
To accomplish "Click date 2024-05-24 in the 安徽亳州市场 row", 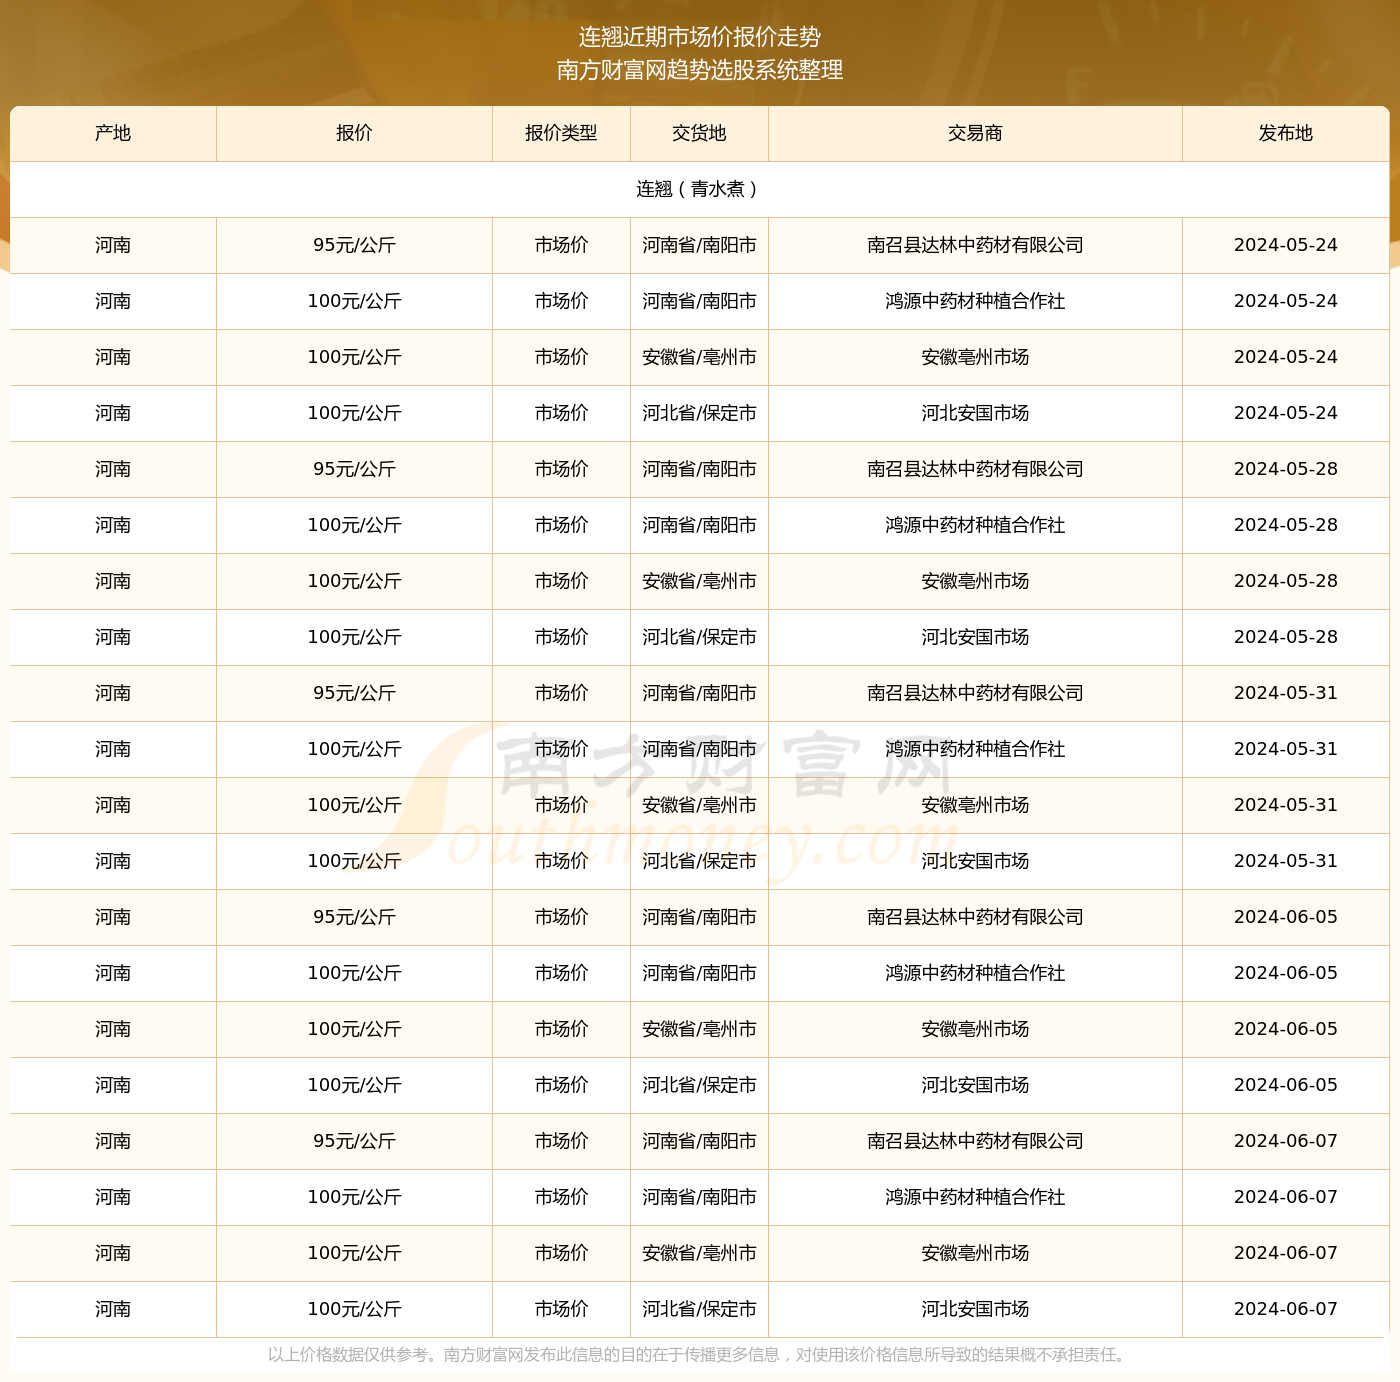I will pyautogui.click(x=1285, y=357).
